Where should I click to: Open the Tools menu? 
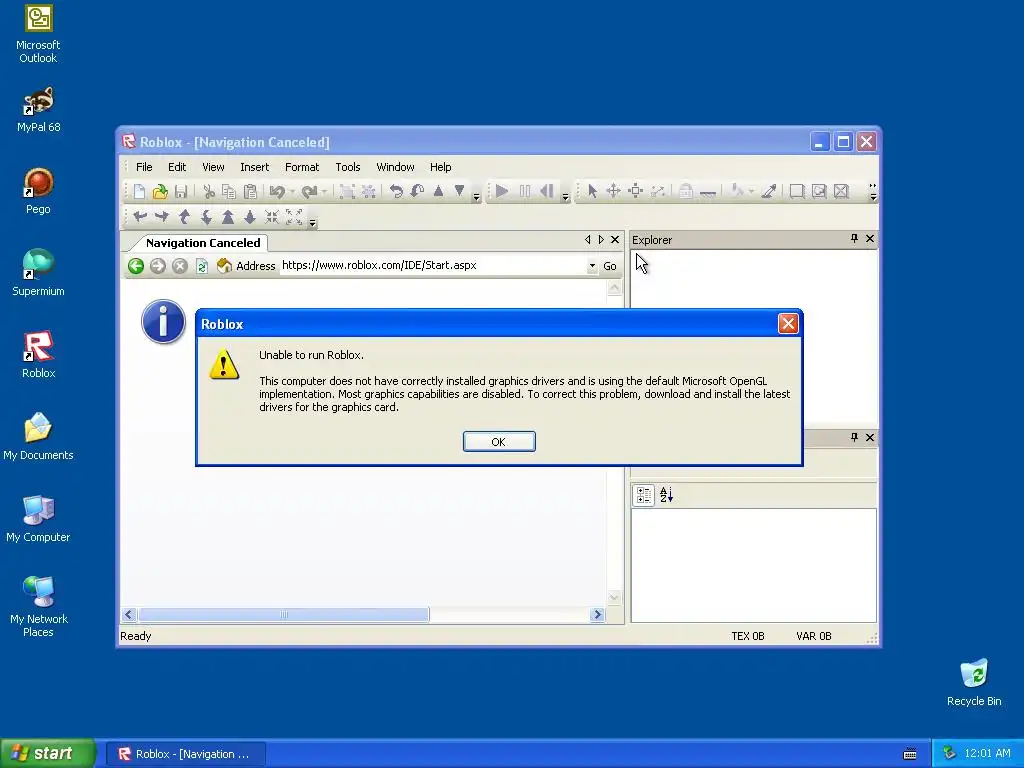[348, 167]
